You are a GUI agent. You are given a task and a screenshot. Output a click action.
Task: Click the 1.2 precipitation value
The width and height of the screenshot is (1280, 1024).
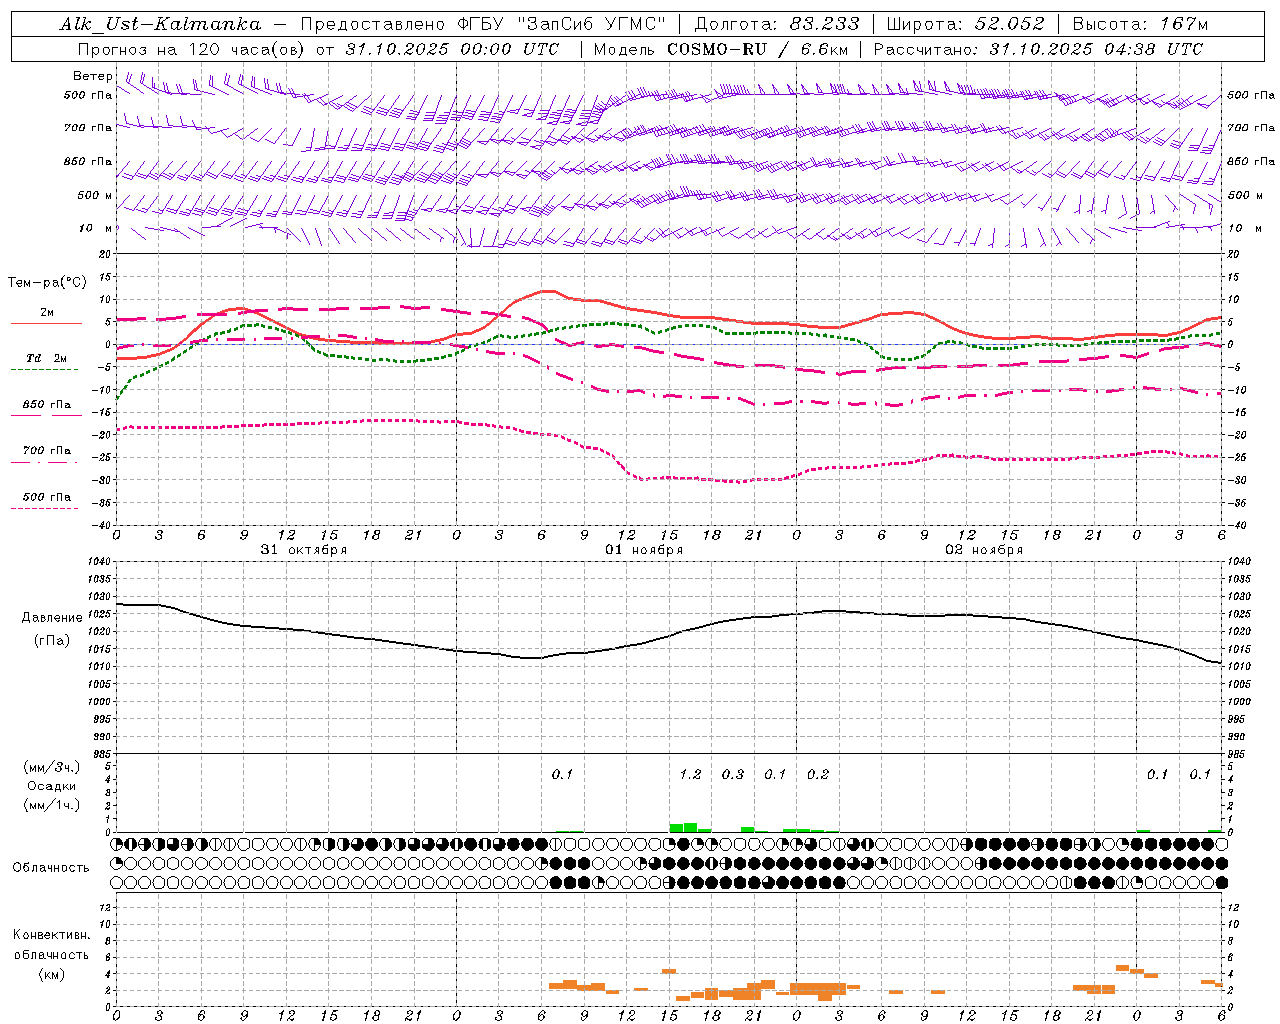tap(690, 774)
